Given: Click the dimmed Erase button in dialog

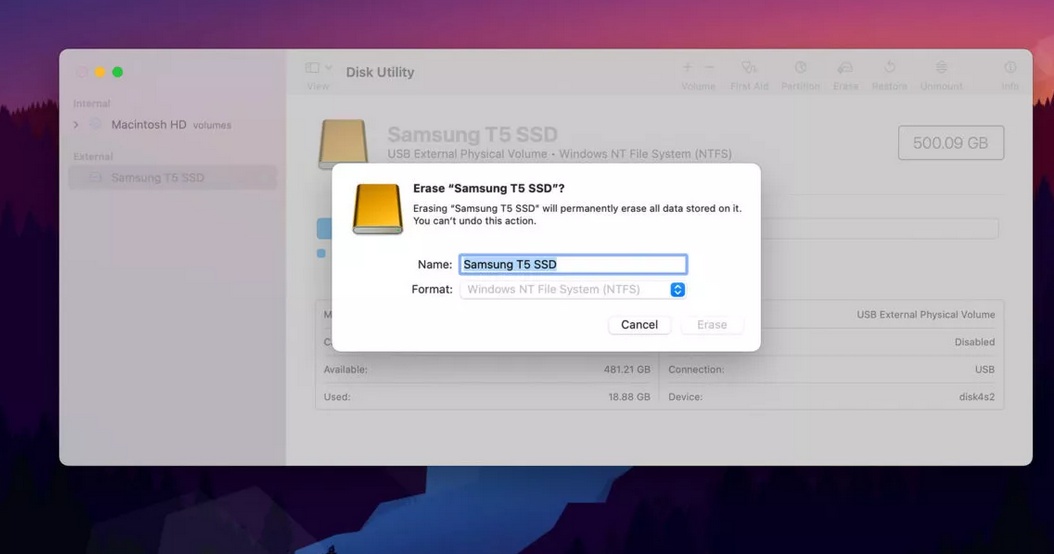Looking at the screenshot, I should tap(712, 325).
